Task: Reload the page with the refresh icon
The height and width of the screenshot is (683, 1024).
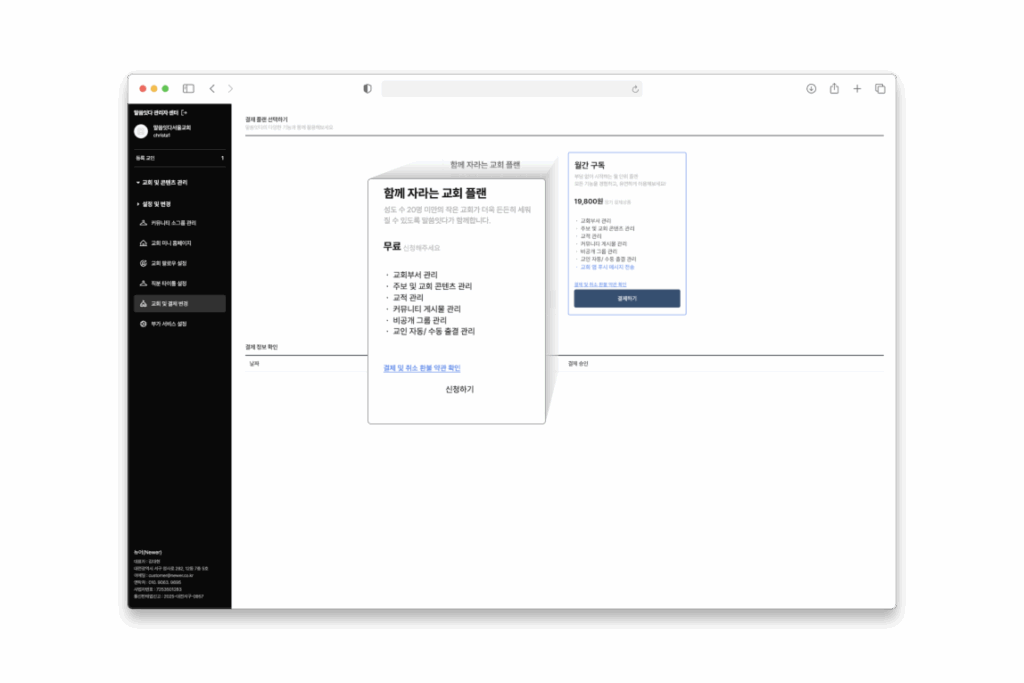Action: [635, 89]
